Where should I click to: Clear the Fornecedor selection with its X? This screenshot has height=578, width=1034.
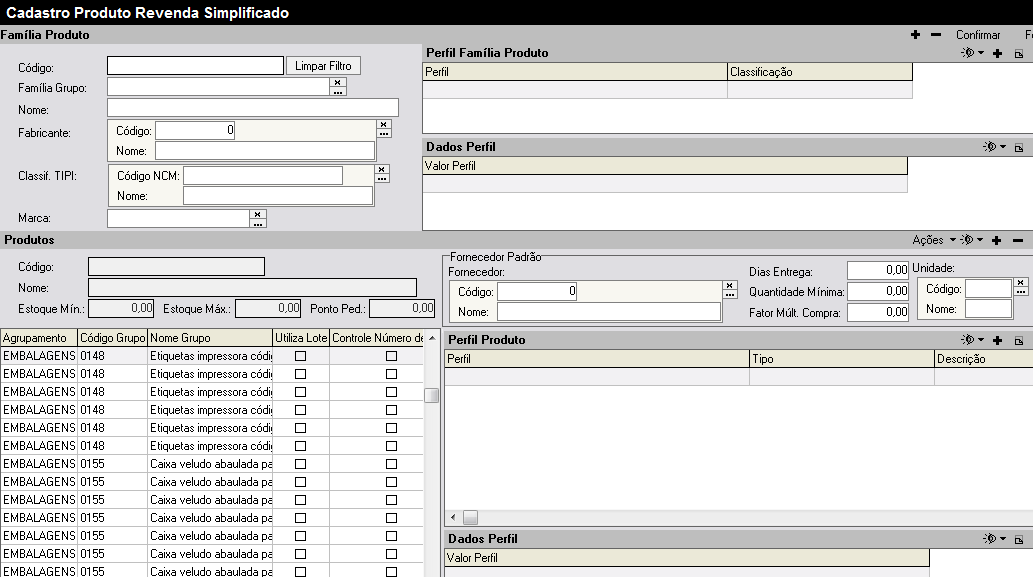click(730, 285)
